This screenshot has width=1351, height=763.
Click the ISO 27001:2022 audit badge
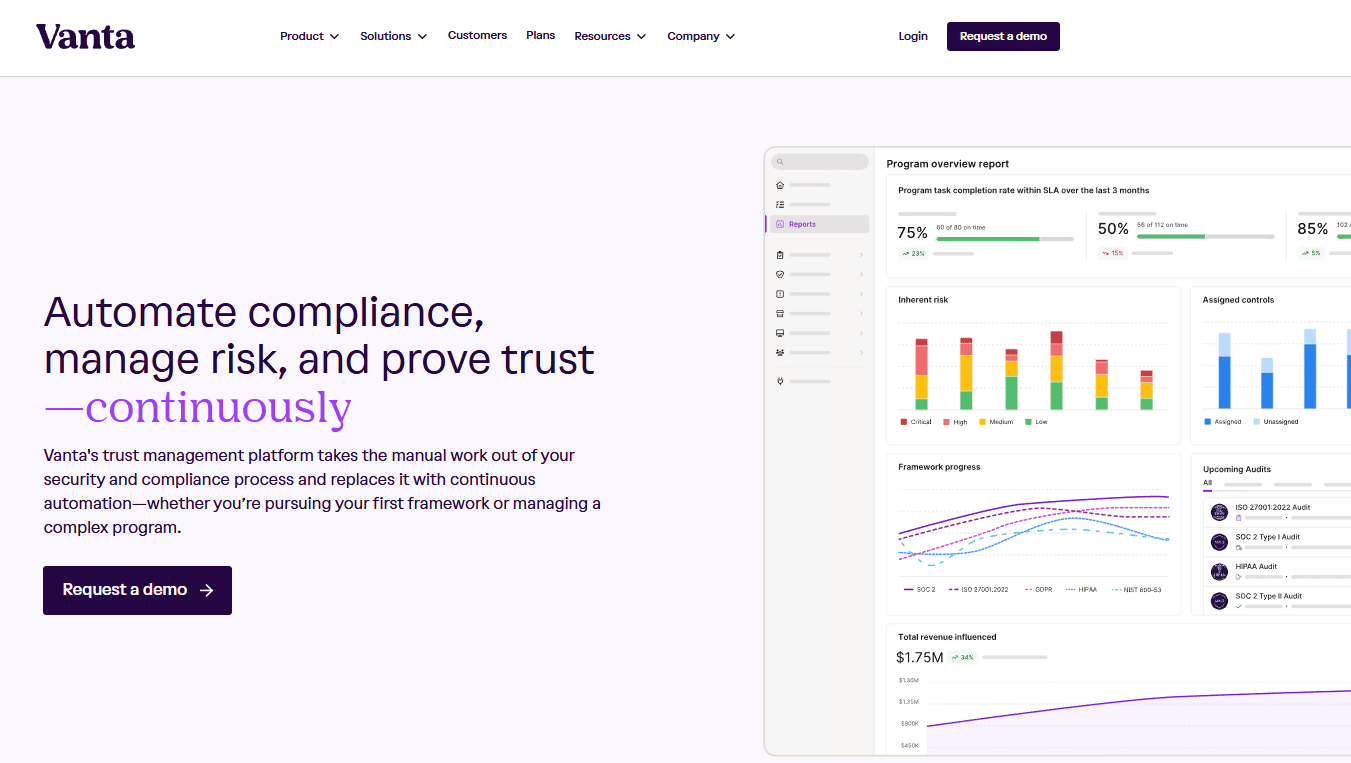tap(1219, 511)
